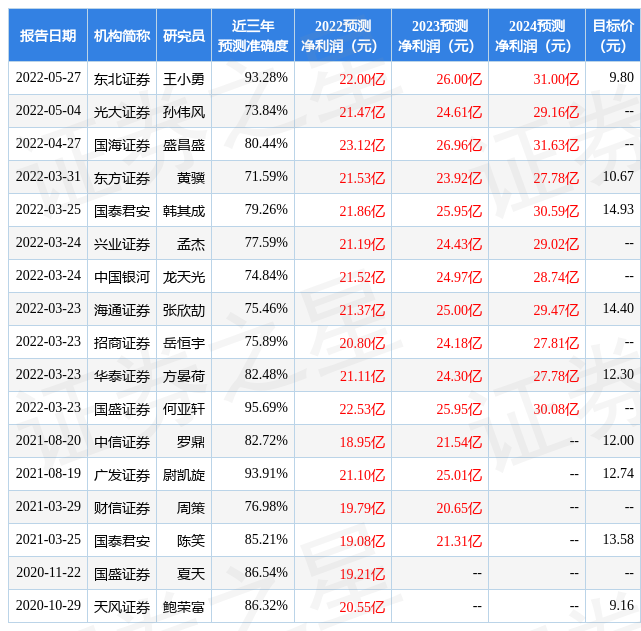Click analyst 盛昌盛 in 国海证券 row

[184, 145]
